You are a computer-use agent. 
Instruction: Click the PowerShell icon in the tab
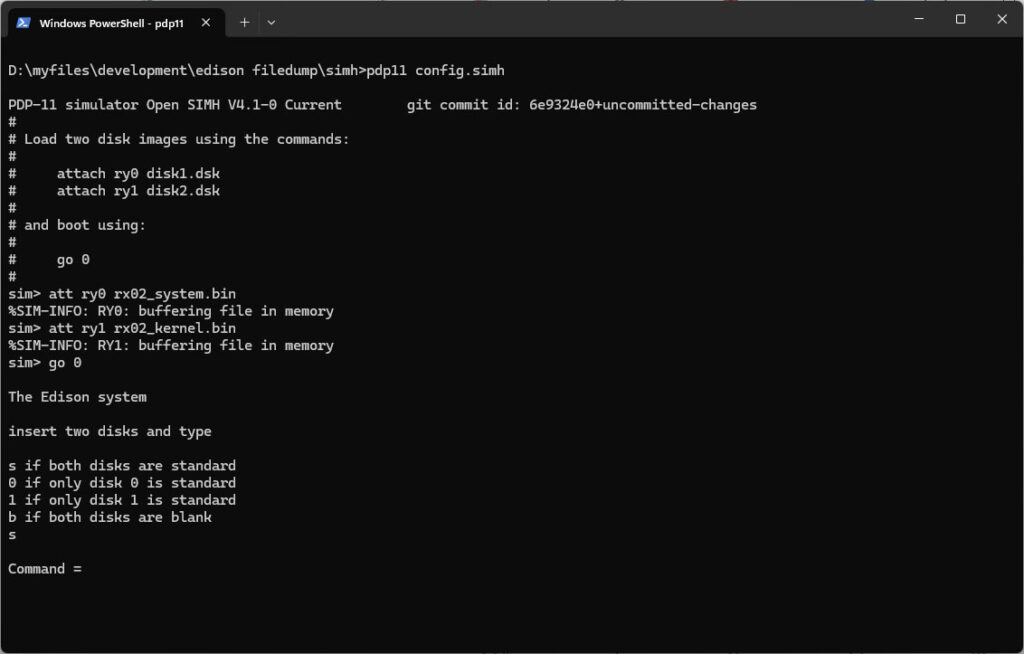23,22
